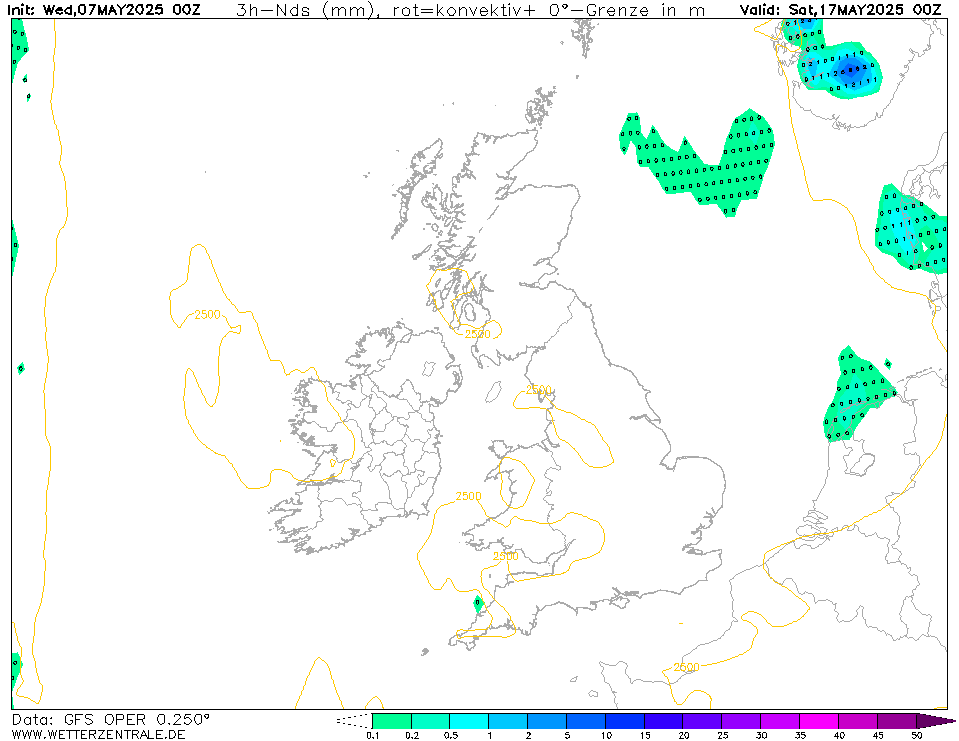Click the legend label "0.5"
This screenshot has height=741, width=959.
tap(451, 735)
